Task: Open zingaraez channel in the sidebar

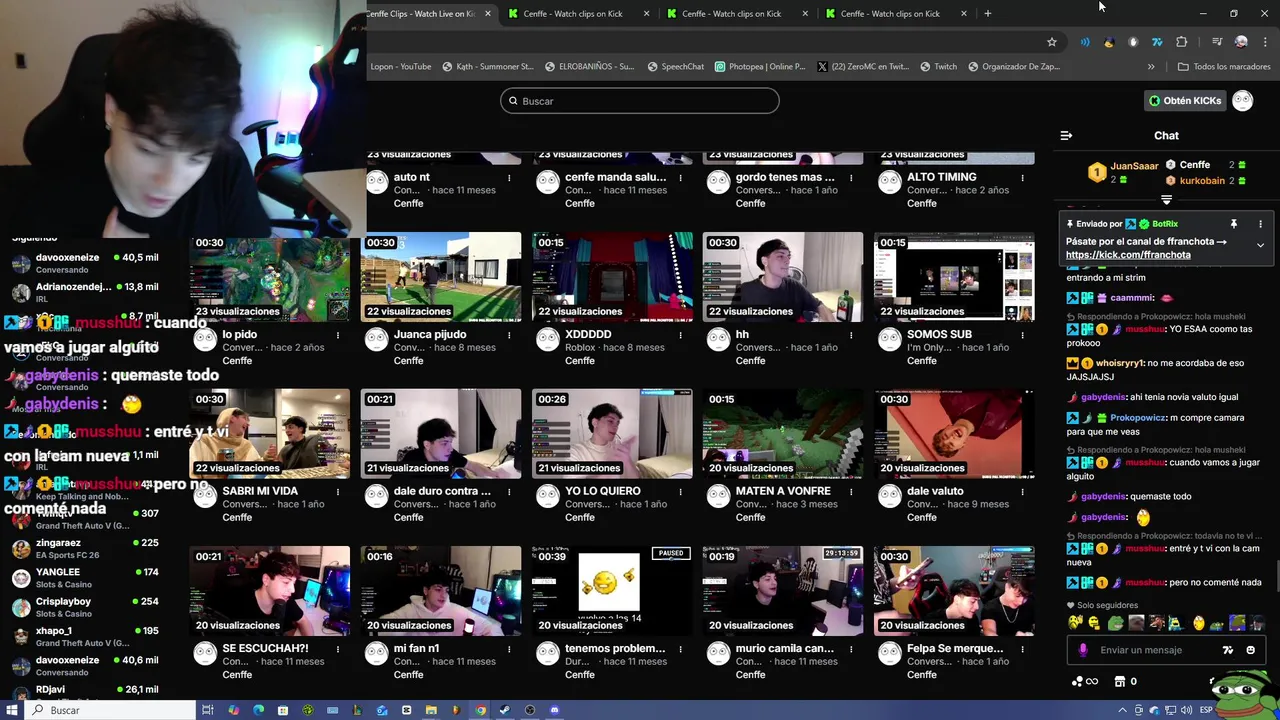Action: point(85,549)
